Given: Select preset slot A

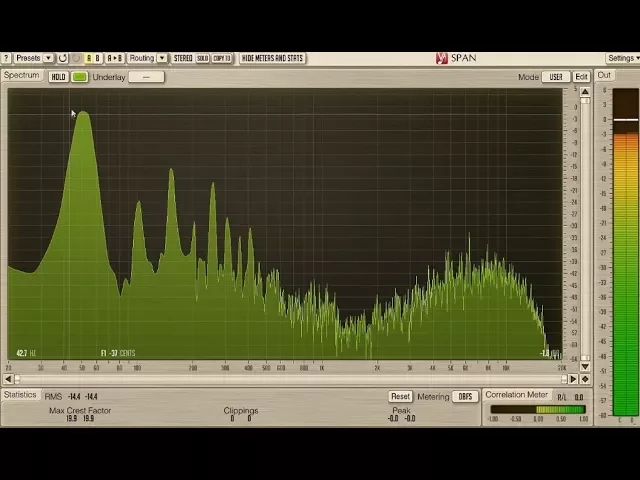Looking at the screenshot, I should coord(89,58).
